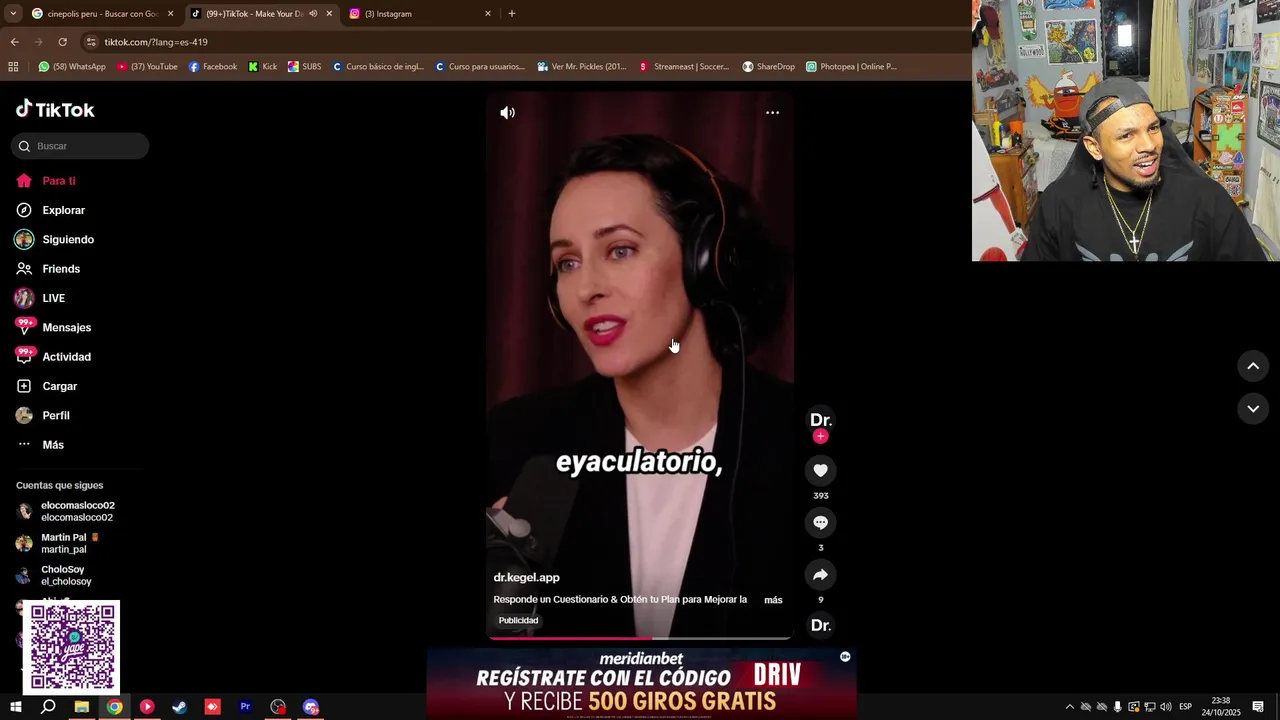1280x720 pixels.
Task: Focus the Buscar search field
Action: [x=80, y=146]
